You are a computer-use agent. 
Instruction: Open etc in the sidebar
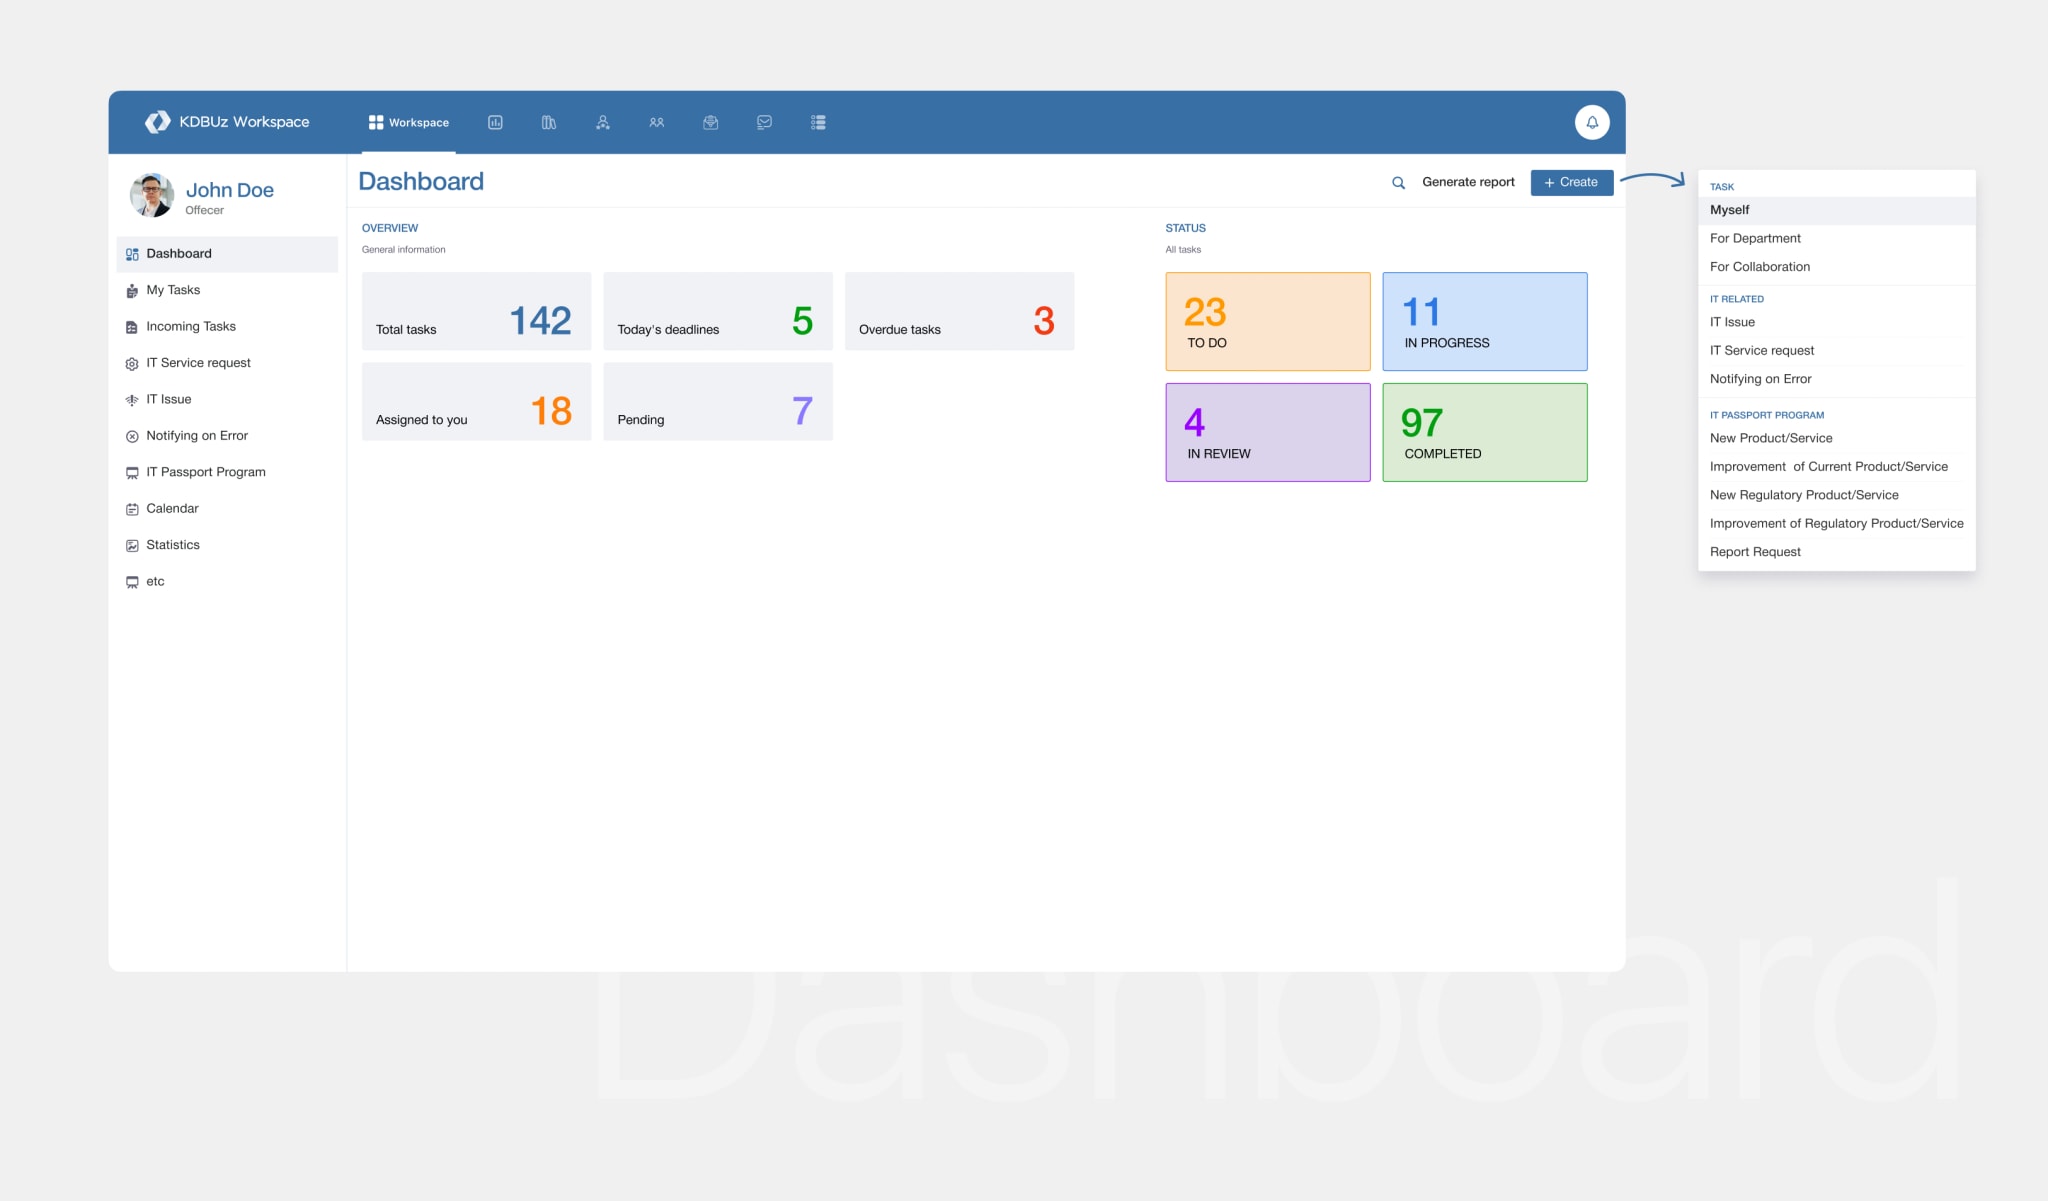227,581
